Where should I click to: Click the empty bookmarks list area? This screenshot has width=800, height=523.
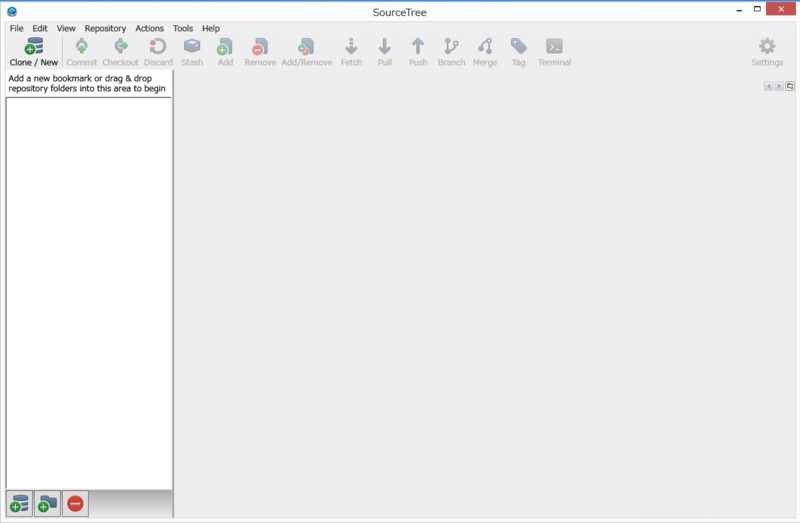pos(89,293)
